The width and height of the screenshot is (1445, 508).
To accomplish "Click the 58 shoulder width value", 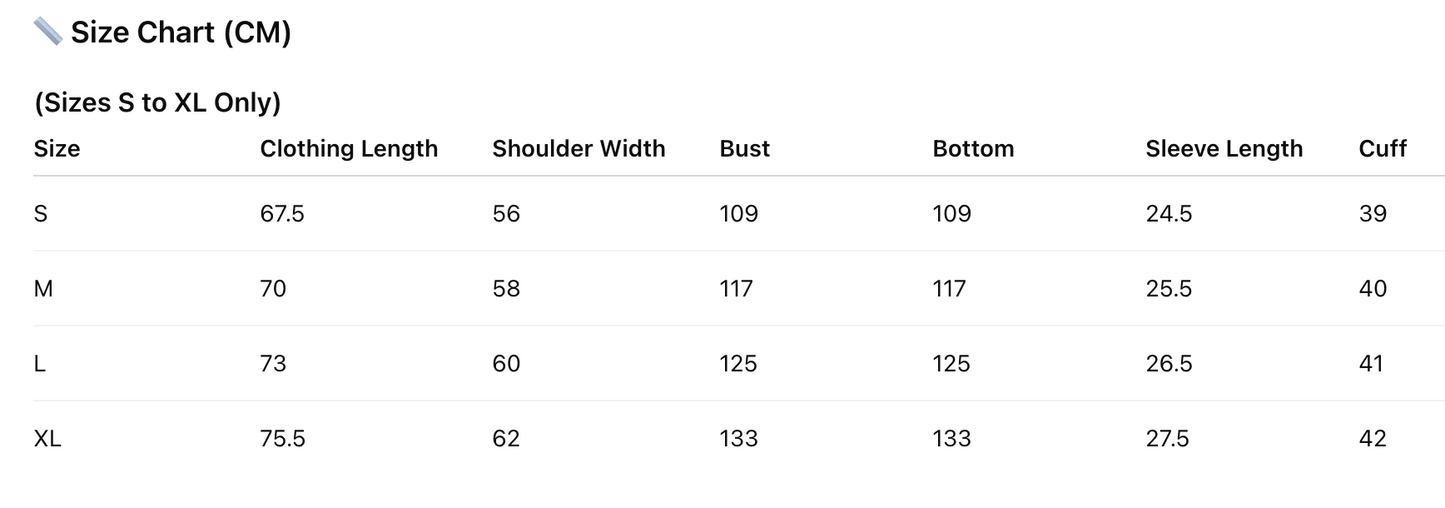I will [x=506, y=289].
